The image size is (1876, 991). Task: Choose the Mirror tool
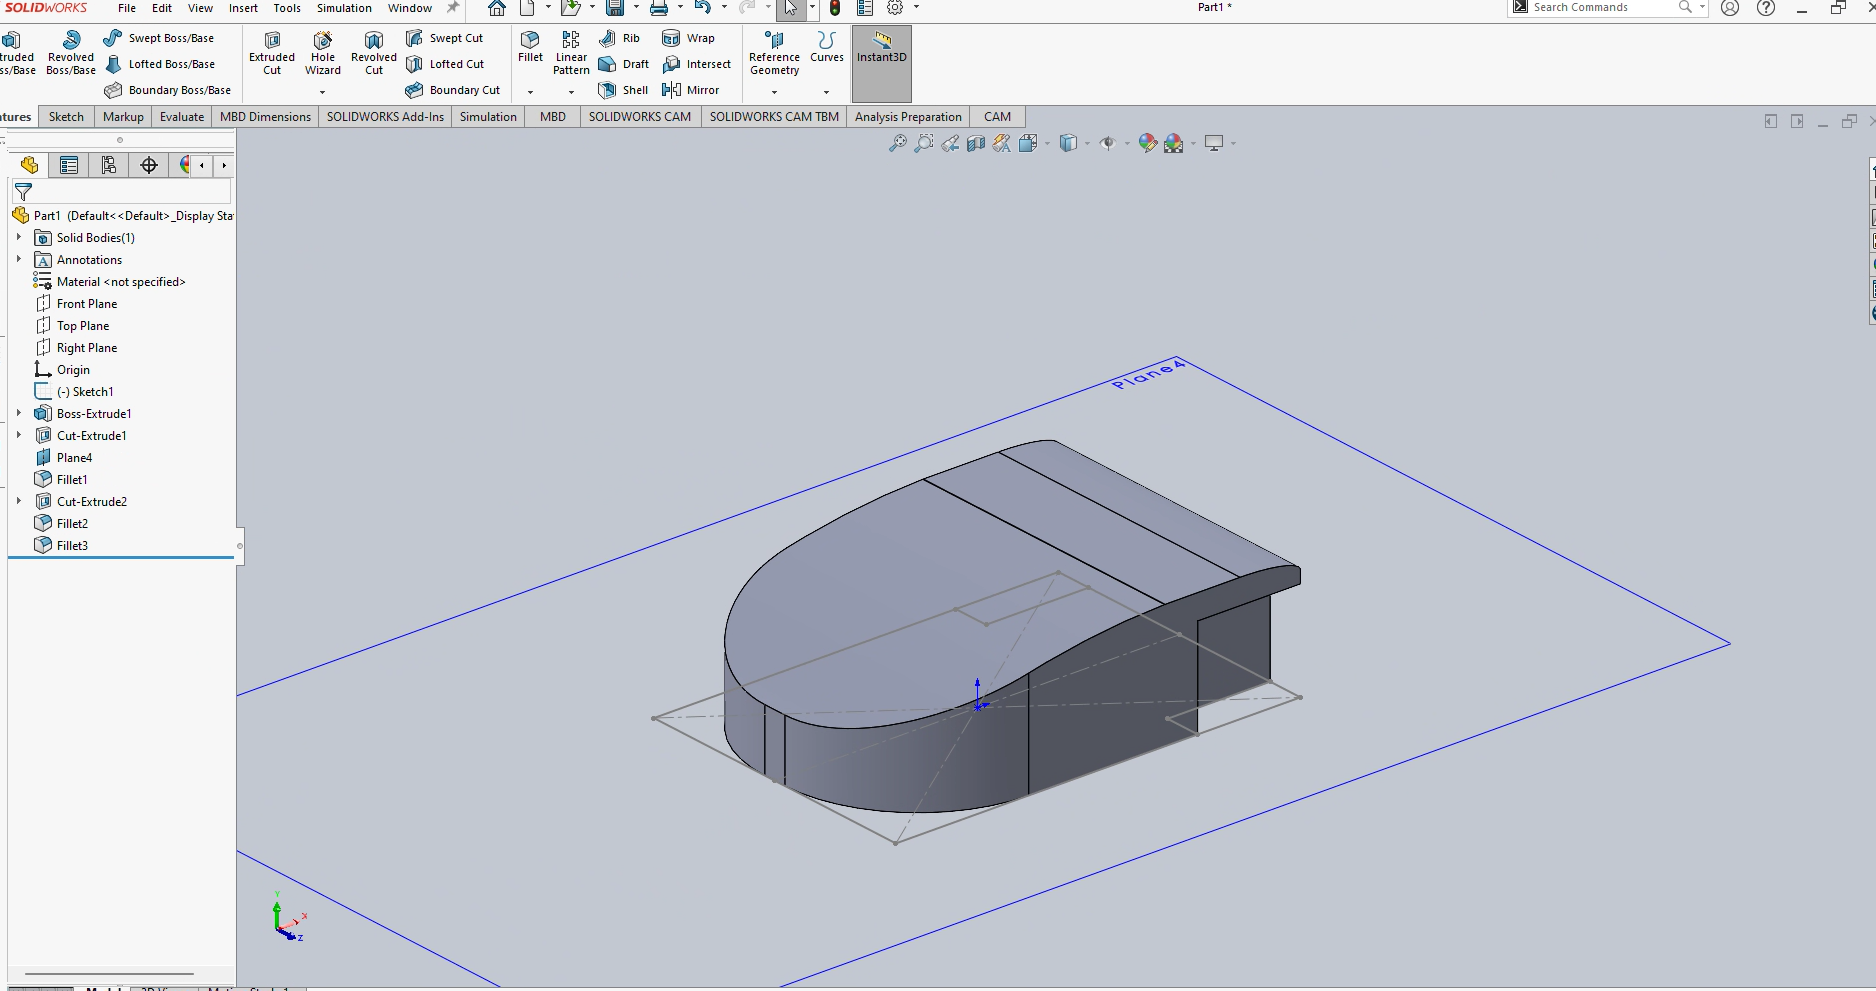691,90
